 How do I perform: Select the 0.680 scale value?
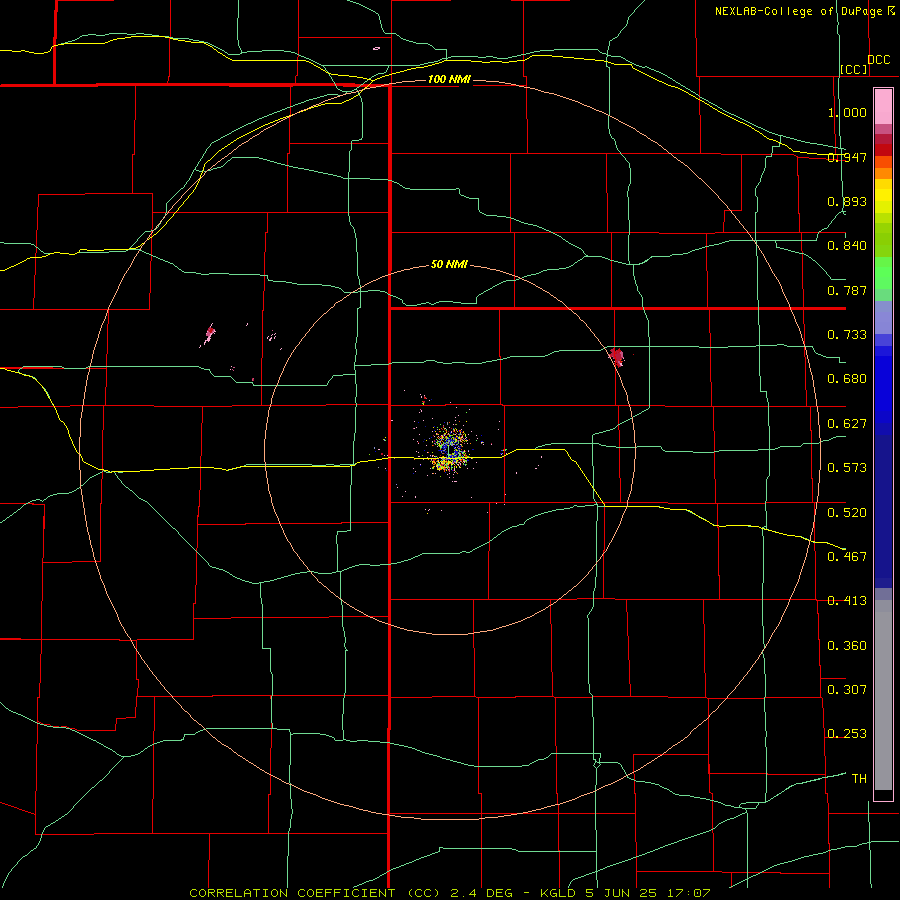pyautogui.click(x=847, y=379)
